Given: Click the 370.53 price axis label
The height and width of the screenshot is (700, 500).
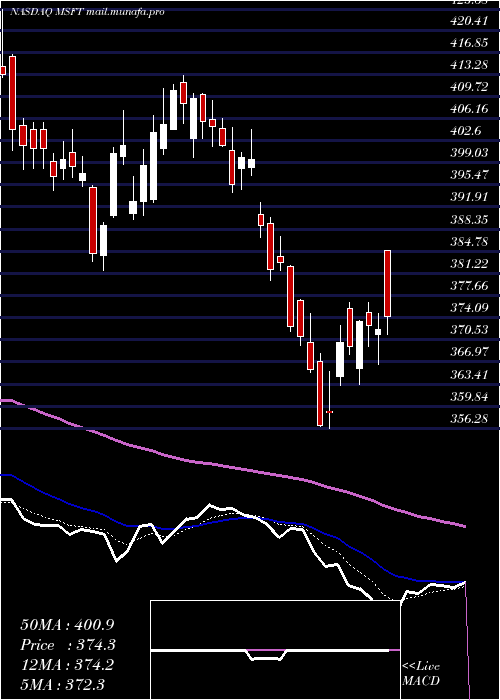Looking at the screenshot, I should (470, 330).
